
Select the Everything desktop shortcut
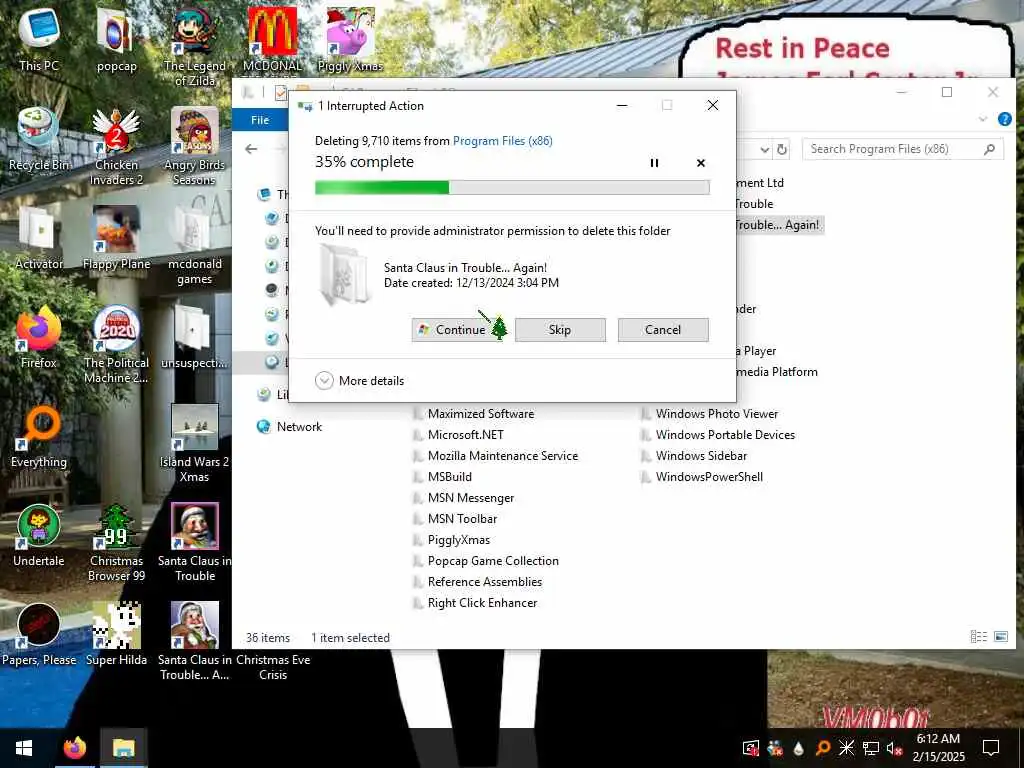click(x=39, y=436)
